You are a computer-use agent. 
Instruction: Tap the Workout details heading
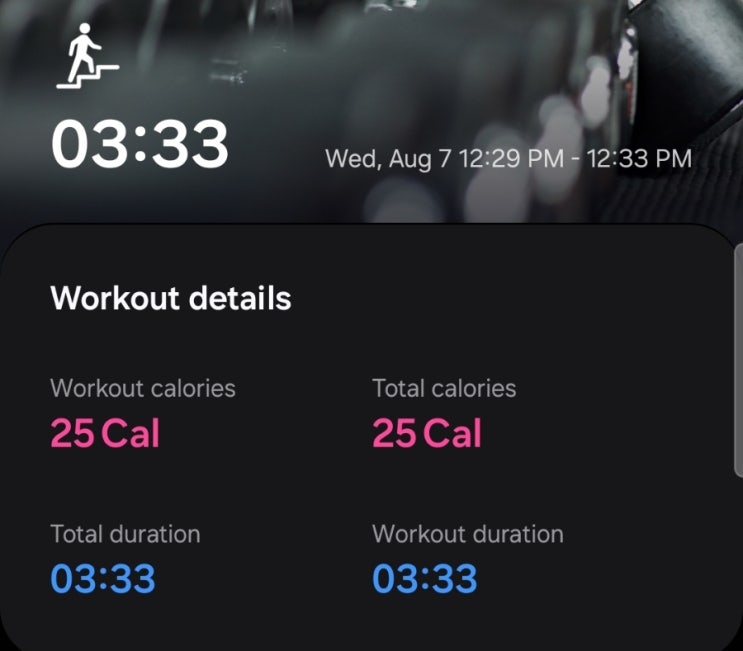(x=171, y=298)
